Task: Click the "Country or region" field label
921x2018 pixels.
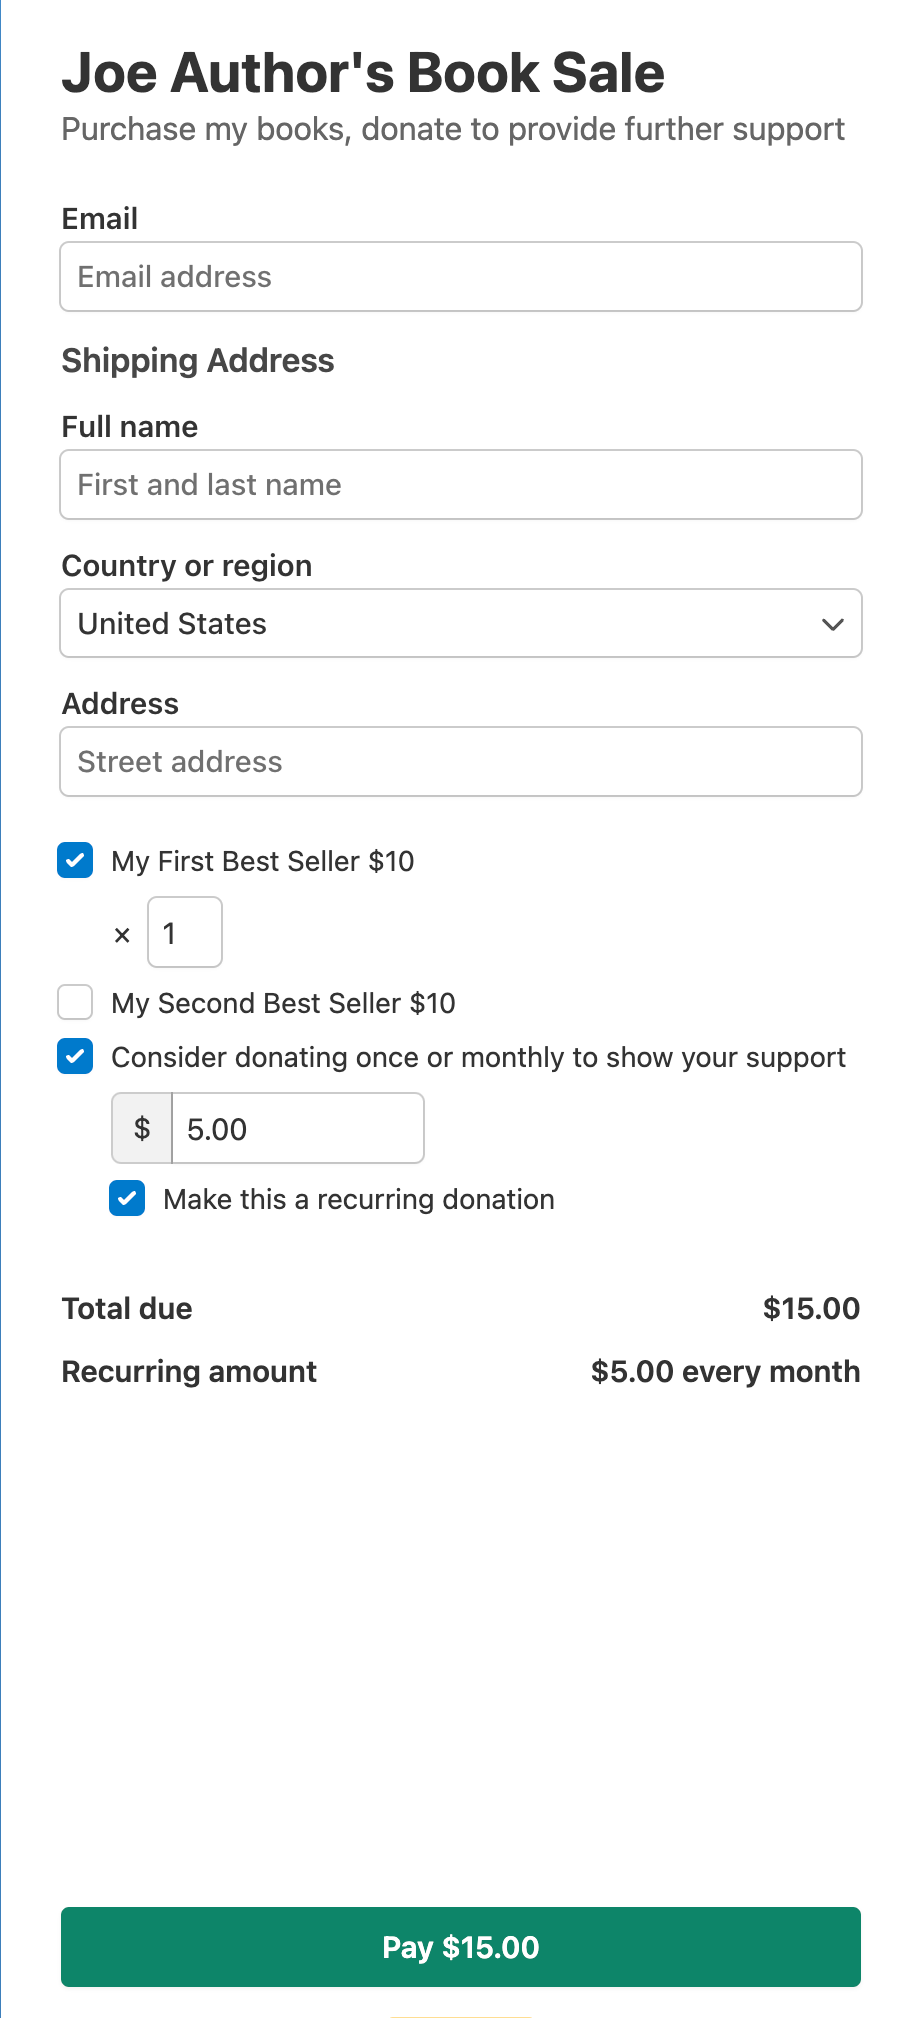Action: click(187, 566)
